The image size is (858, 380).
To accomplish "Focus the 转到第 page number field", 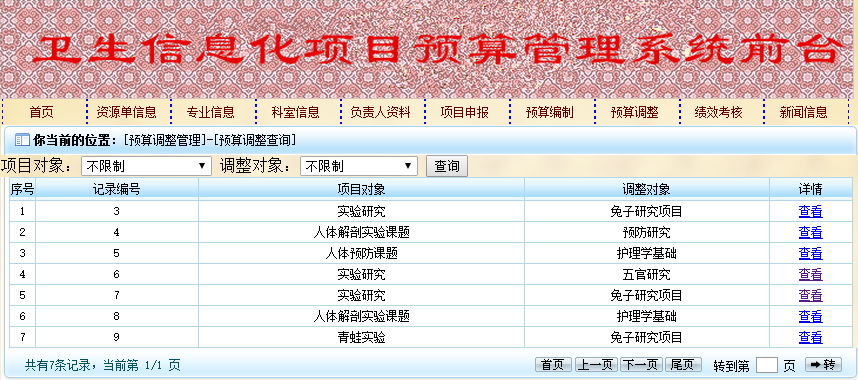I will pyautogui.click(x=767, y=365).
